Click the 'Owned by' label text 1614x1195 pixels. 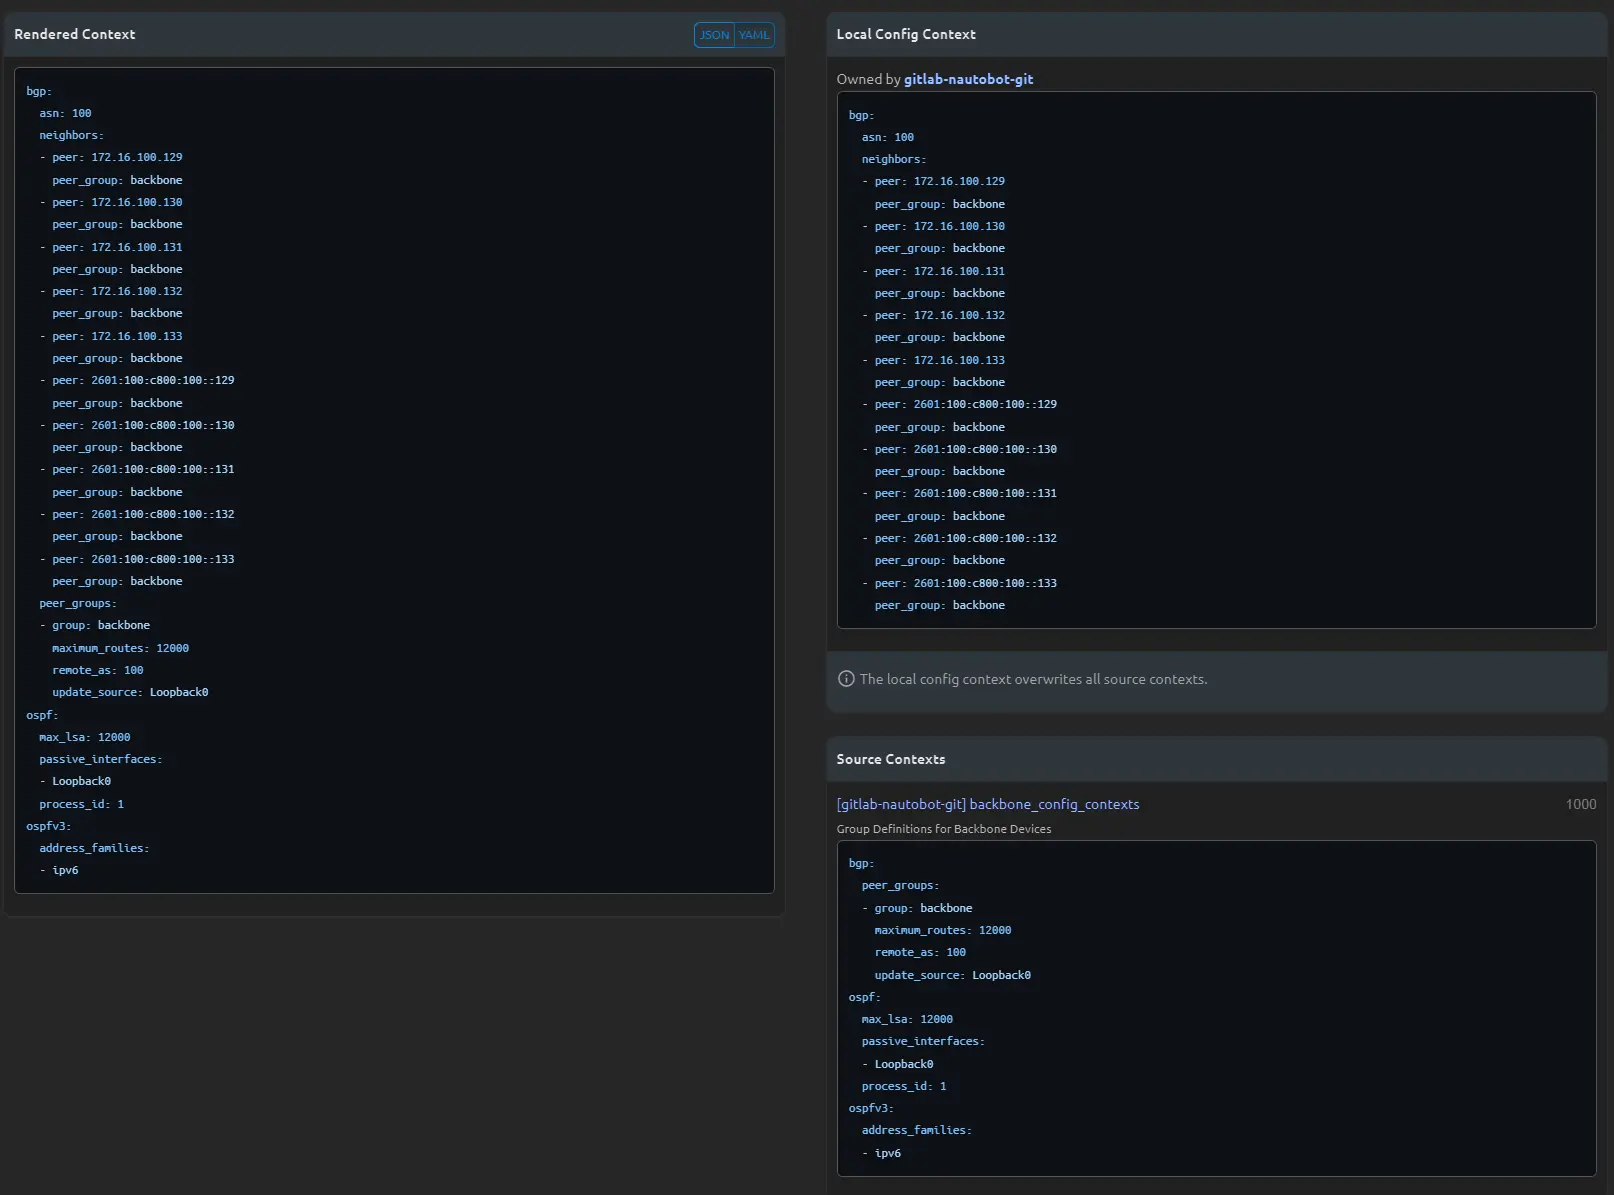click(868, 79)
